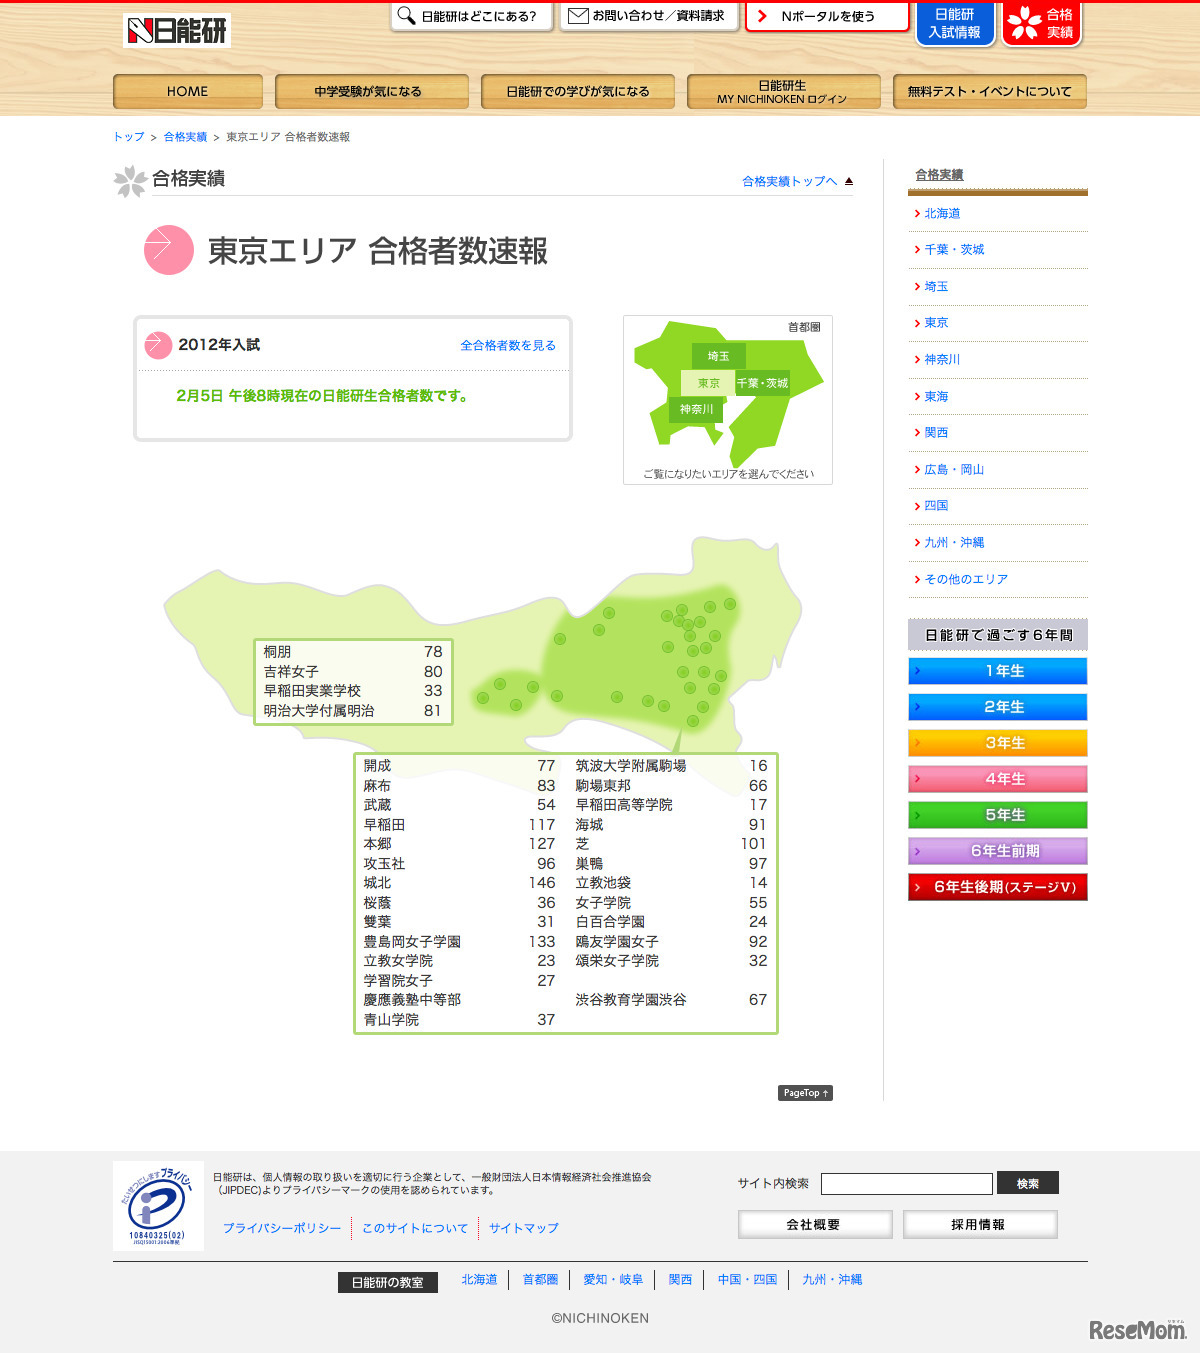Click the flower 合格実績 icon top right
Viewport: 1200px width, 1353px height.
click(x=1026, y=23)
